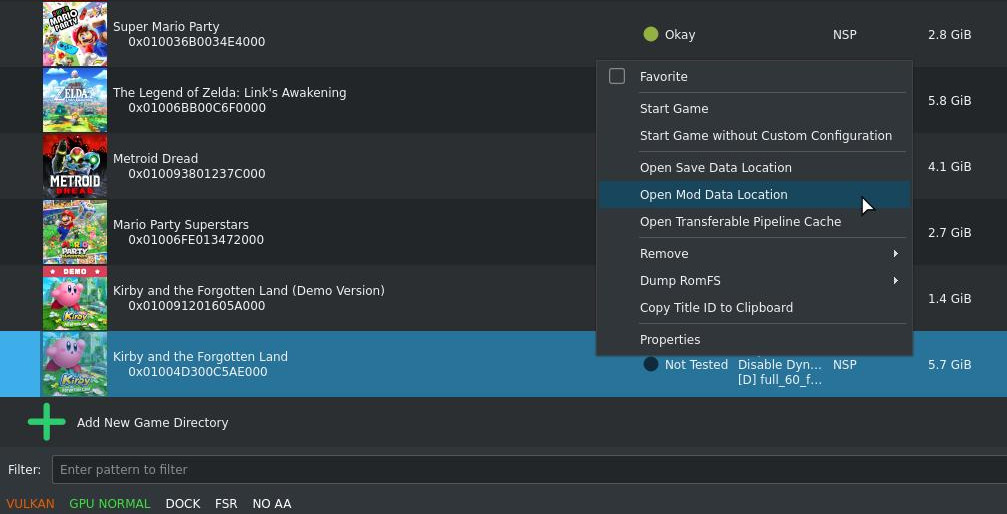Click title ID 0x01006BB00C6F0000

pos(197,108)
